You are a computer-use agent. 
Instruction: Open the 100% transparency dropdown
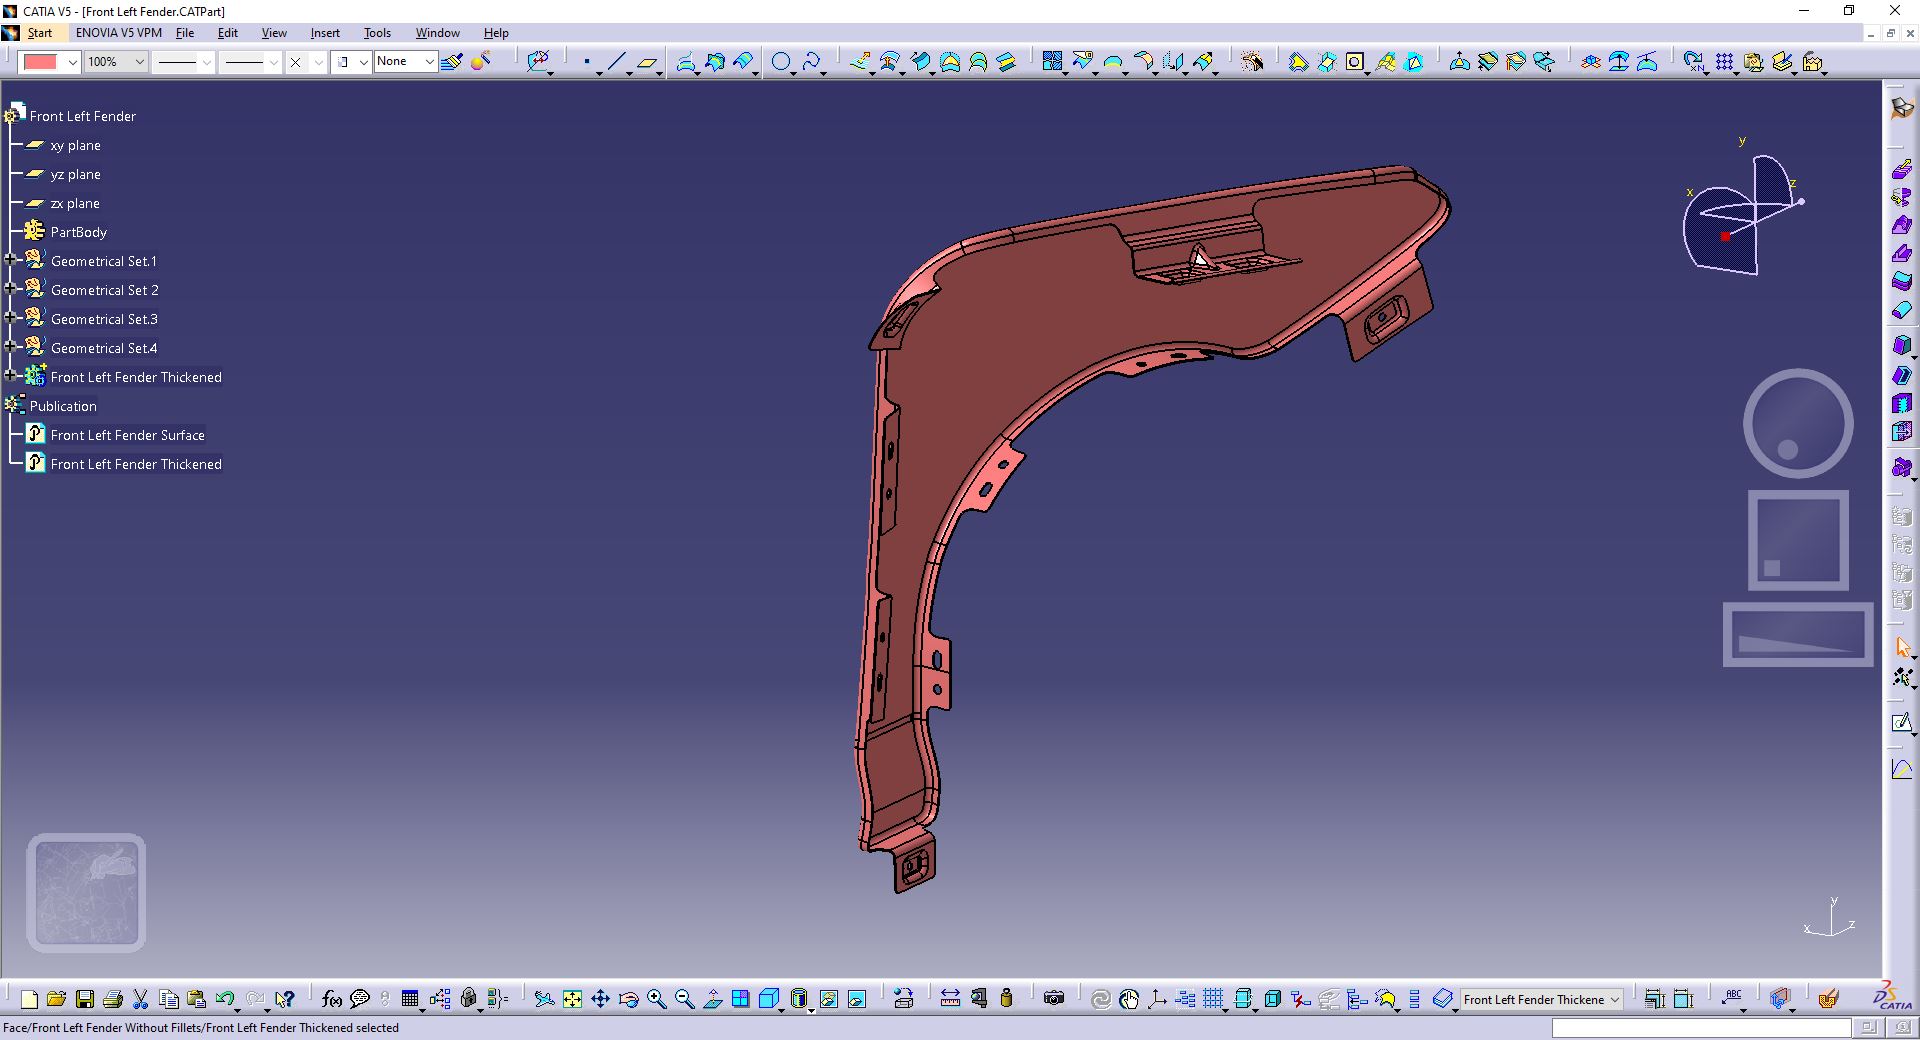[x=139, y=62]
